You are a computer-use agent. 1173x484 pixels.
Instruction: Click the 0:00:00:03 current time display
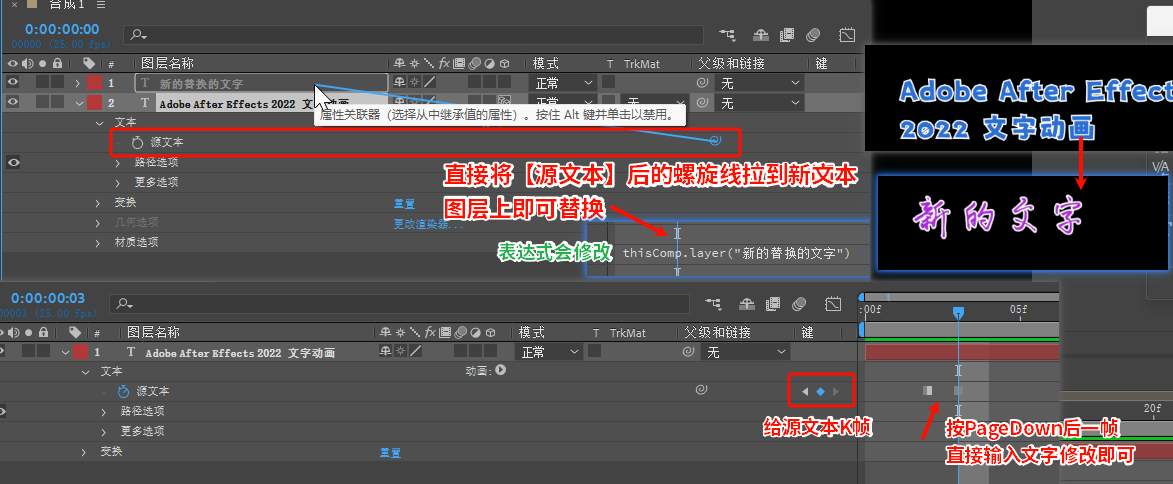pyautogui.click(x=48, y=298)
